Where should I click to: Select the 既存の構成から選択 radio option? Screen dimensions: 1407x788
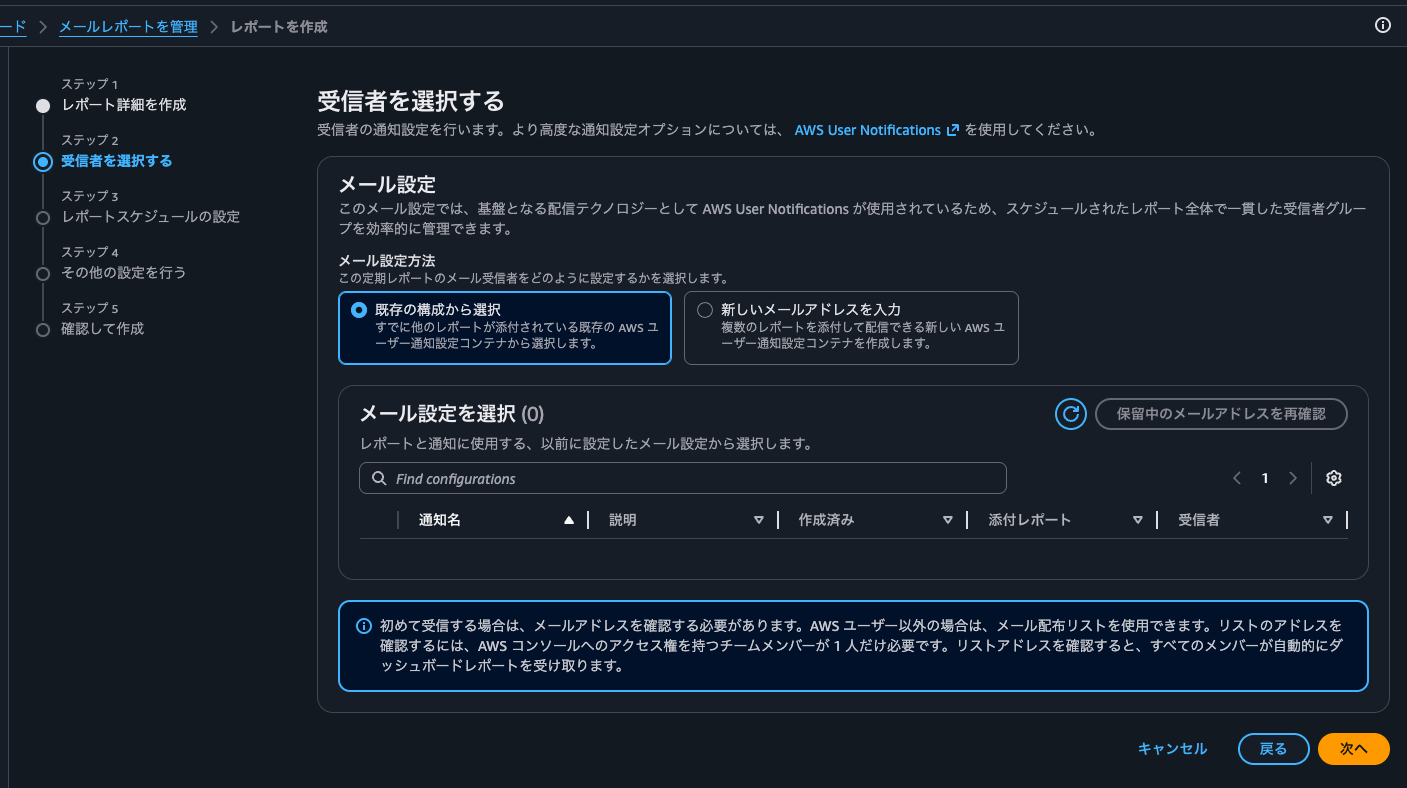point(359,310)
